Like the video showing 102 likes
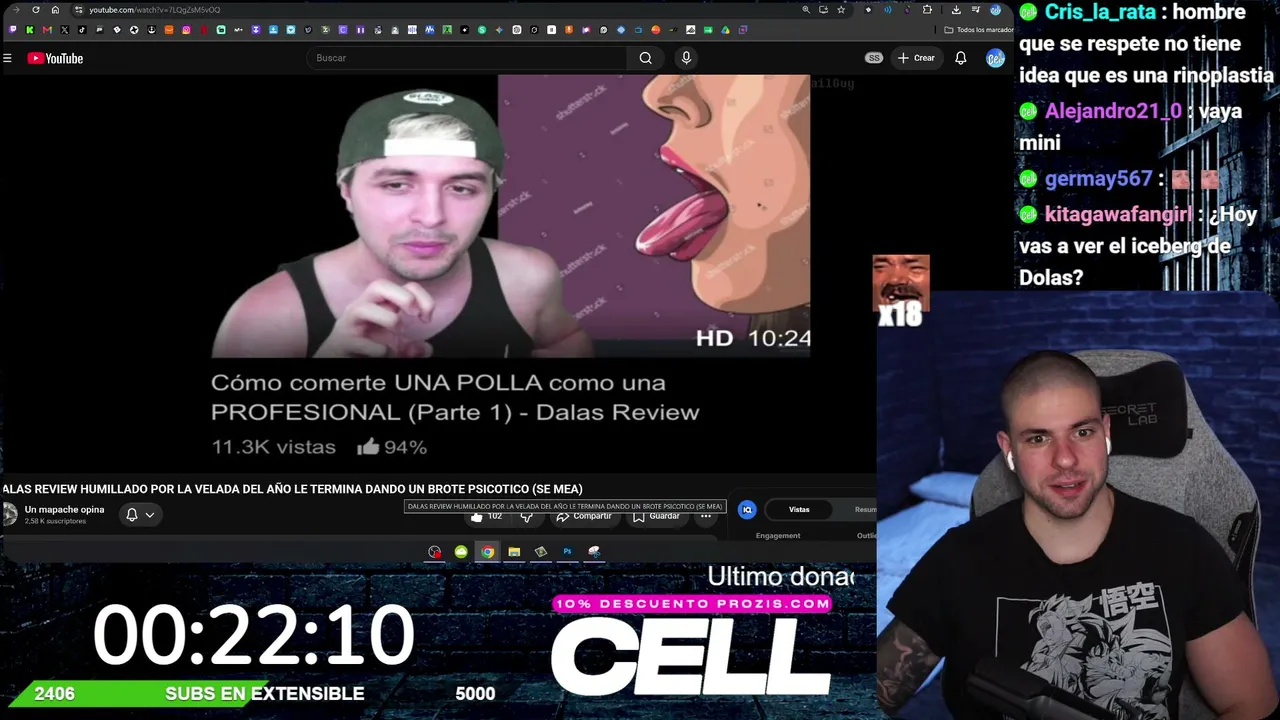This screenshot has height=720, width=1280. click(485, 516)
